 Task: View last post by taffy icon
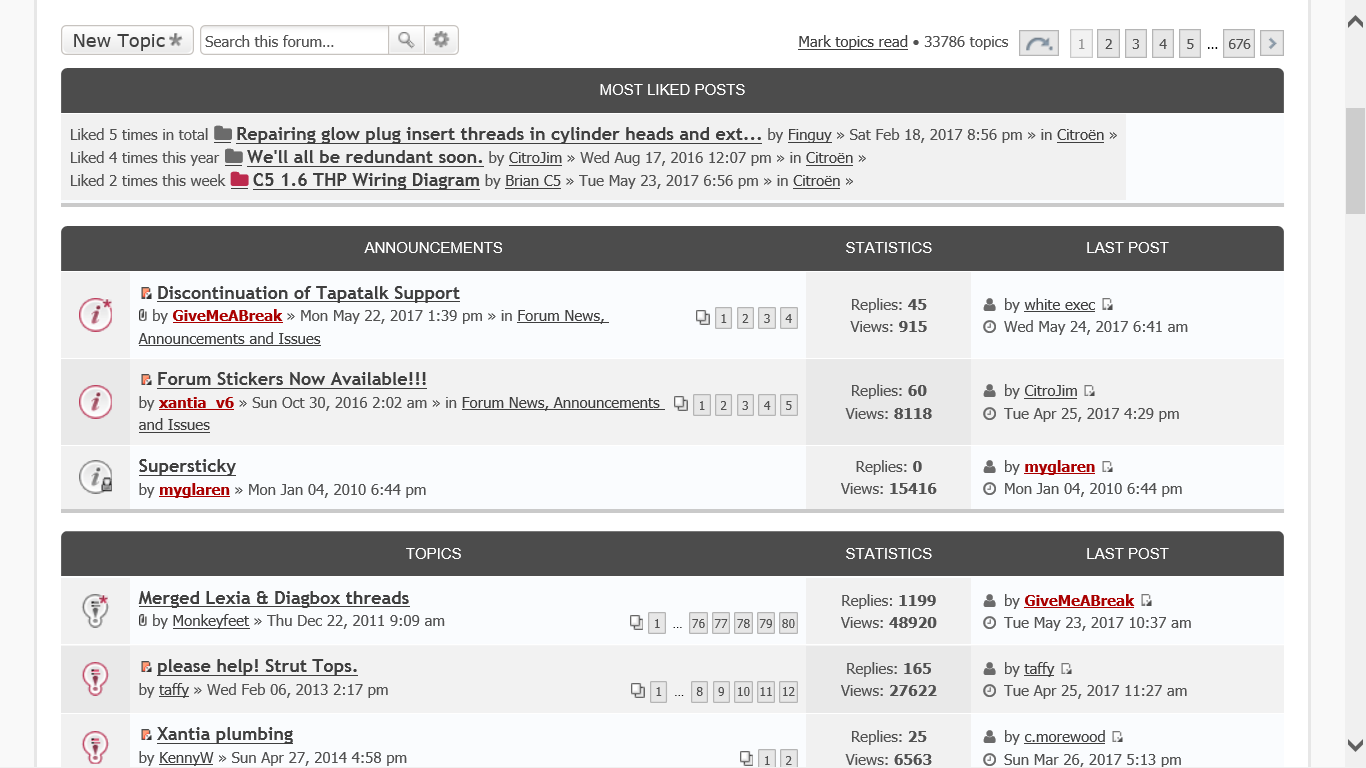pos(1066,669)
